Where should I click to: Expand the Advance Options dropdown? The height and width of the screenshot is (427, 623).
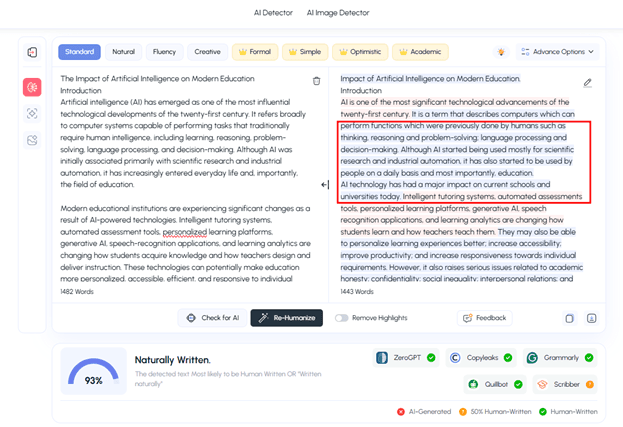point(557,52)
